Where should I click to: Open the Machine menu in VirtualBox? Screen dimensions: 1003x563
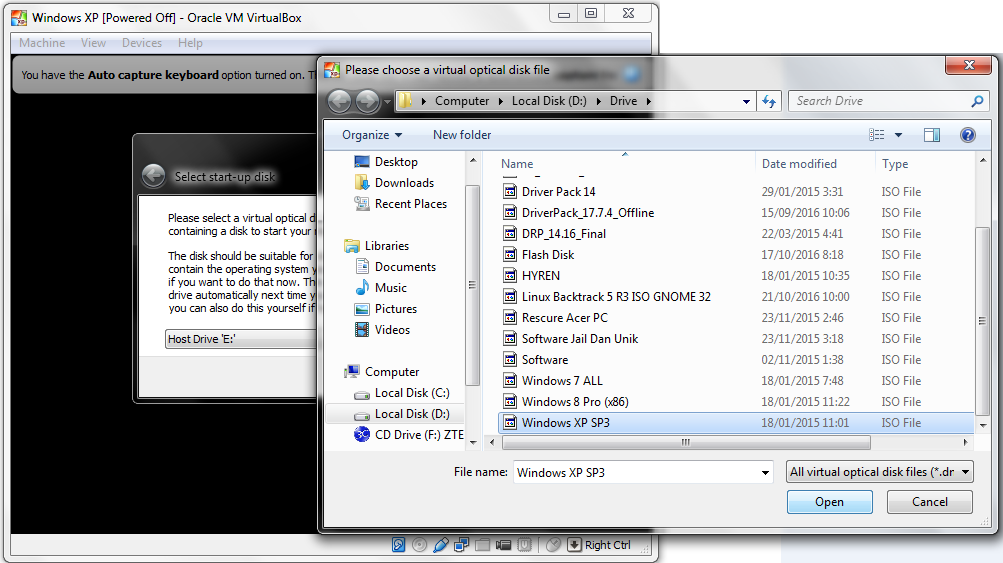click(x=42, y=43)
